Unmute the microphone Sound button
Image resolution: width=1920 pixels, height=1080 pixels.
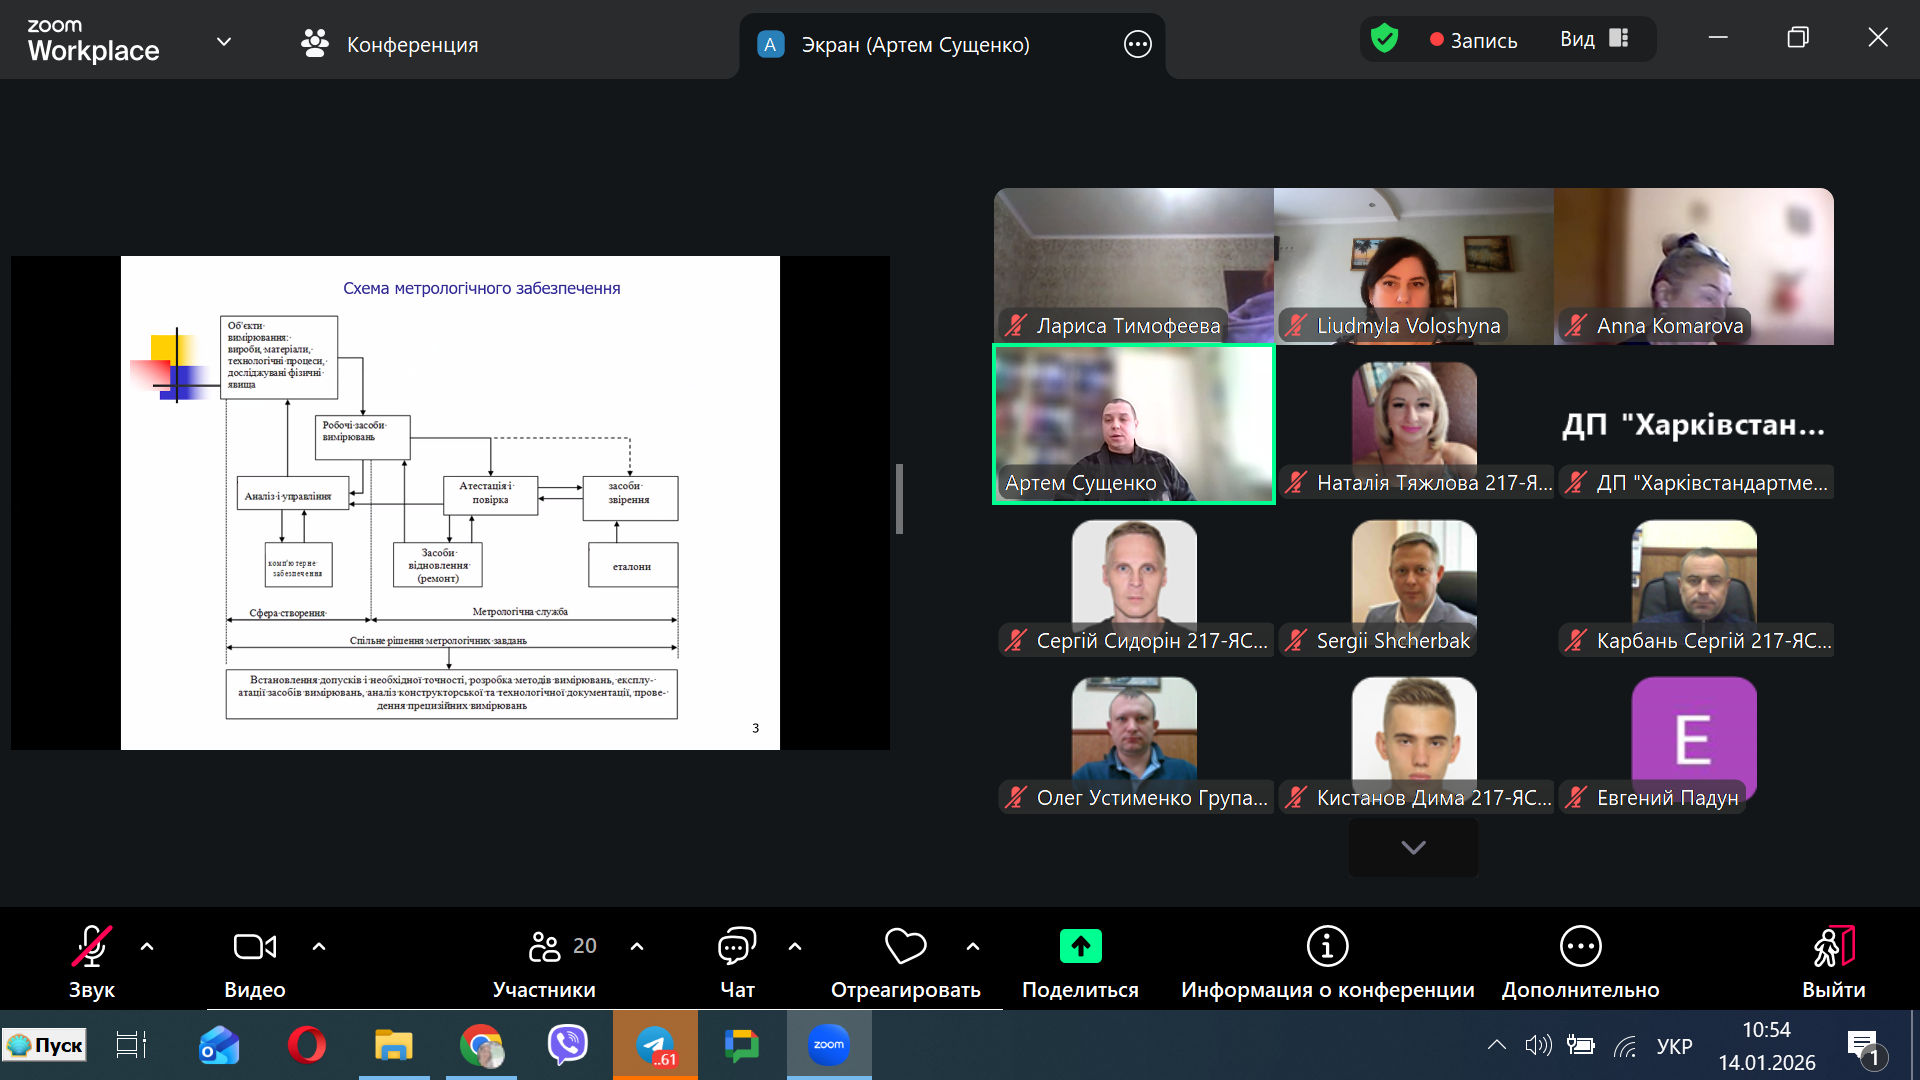[91, 946]
